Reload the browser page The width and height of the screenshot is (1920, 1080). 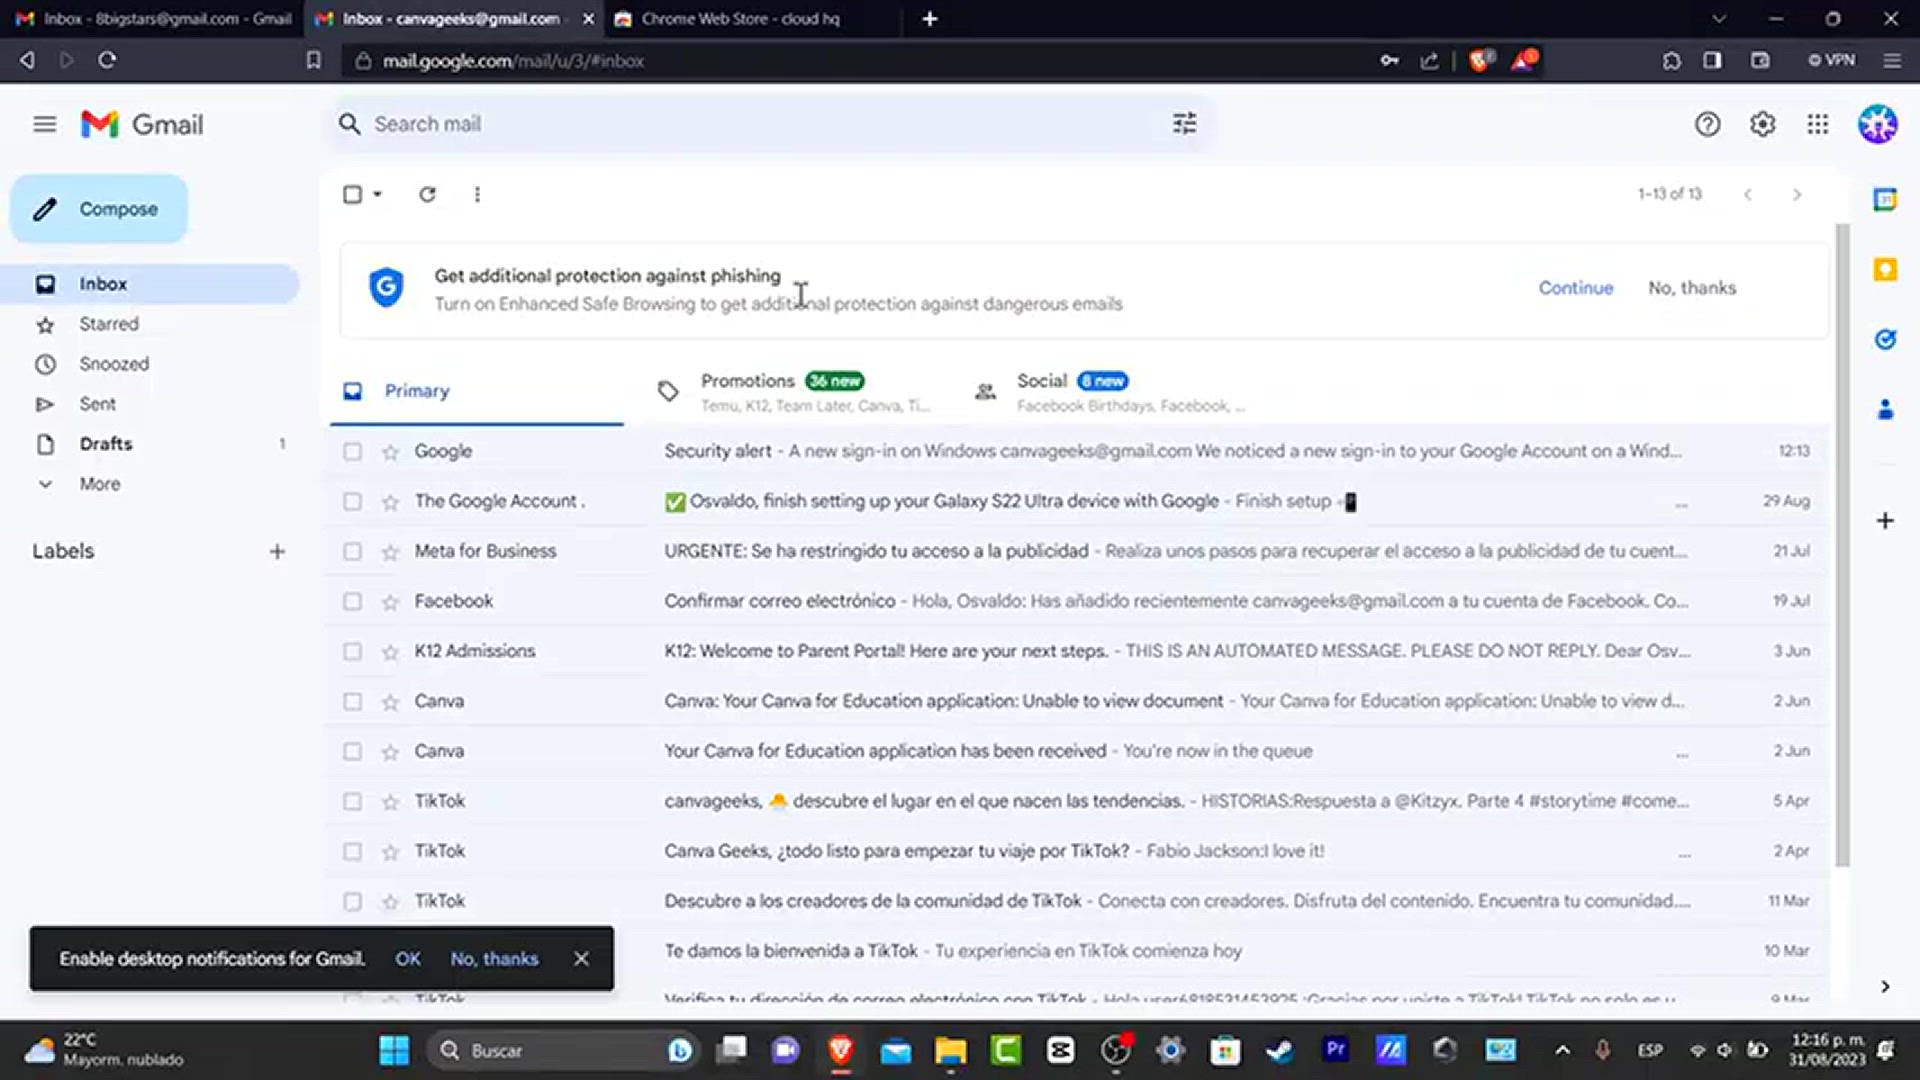pyautogui.click(x=107, y=60)
